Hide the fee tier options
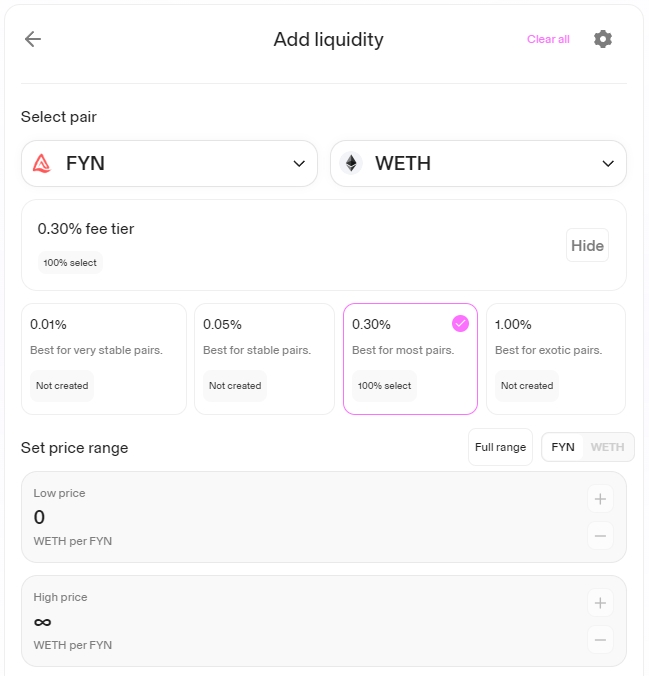The width and height of the screenshot is (649, 676). [587, 246]
